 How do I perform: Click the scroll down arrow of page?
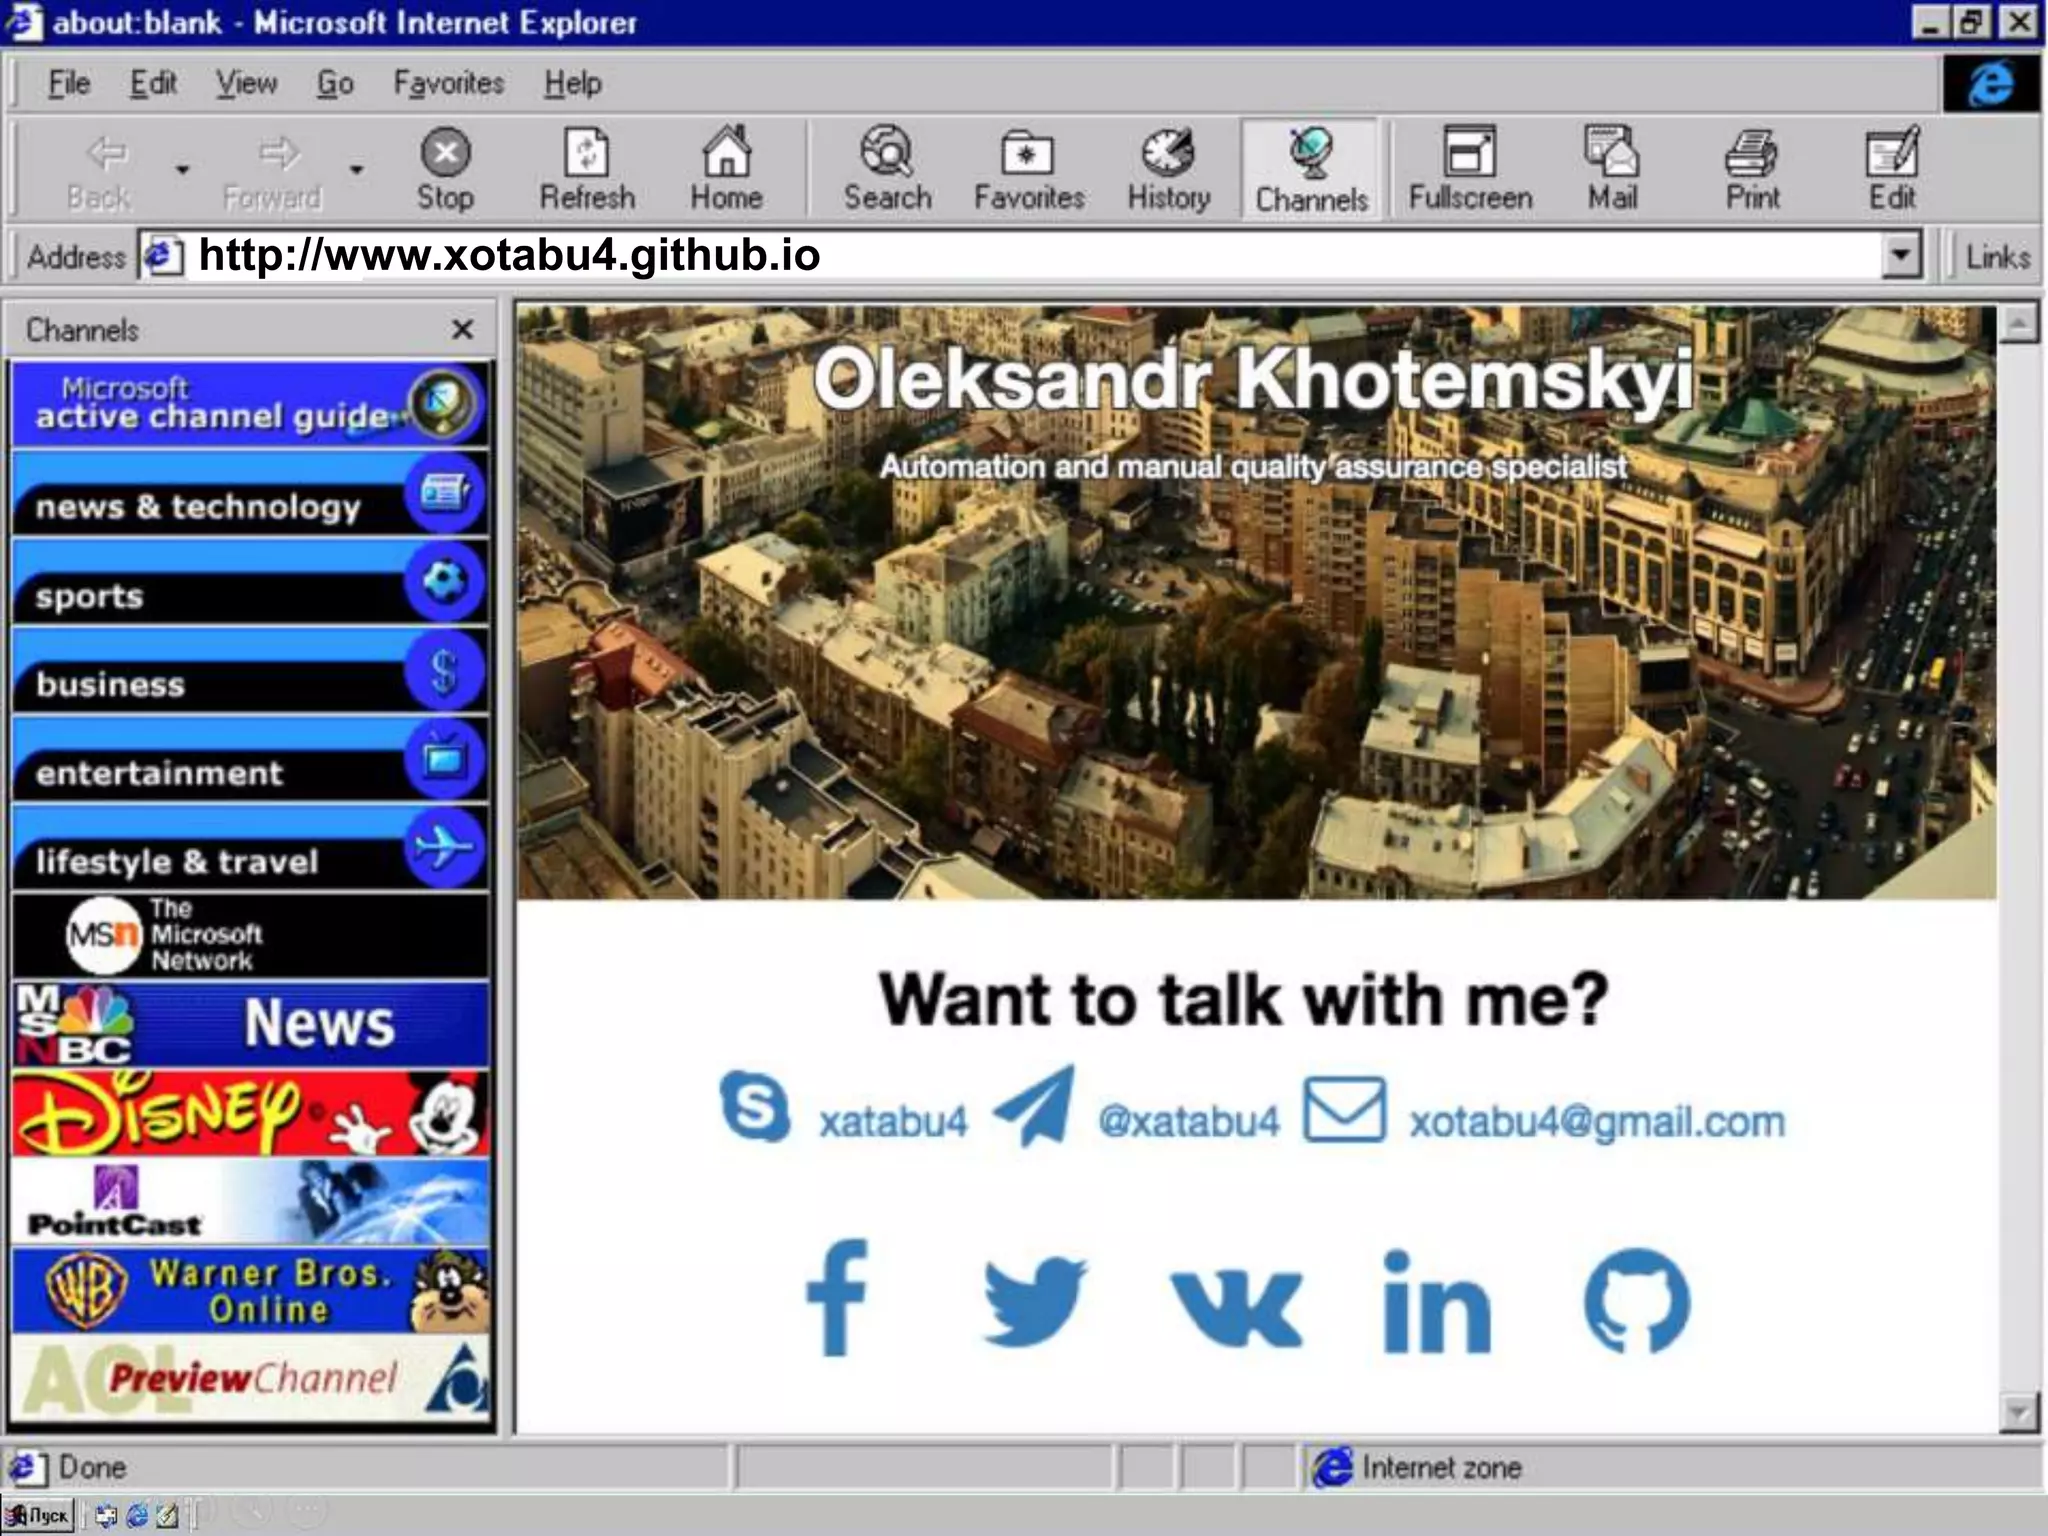(x=2018, y=1413)
